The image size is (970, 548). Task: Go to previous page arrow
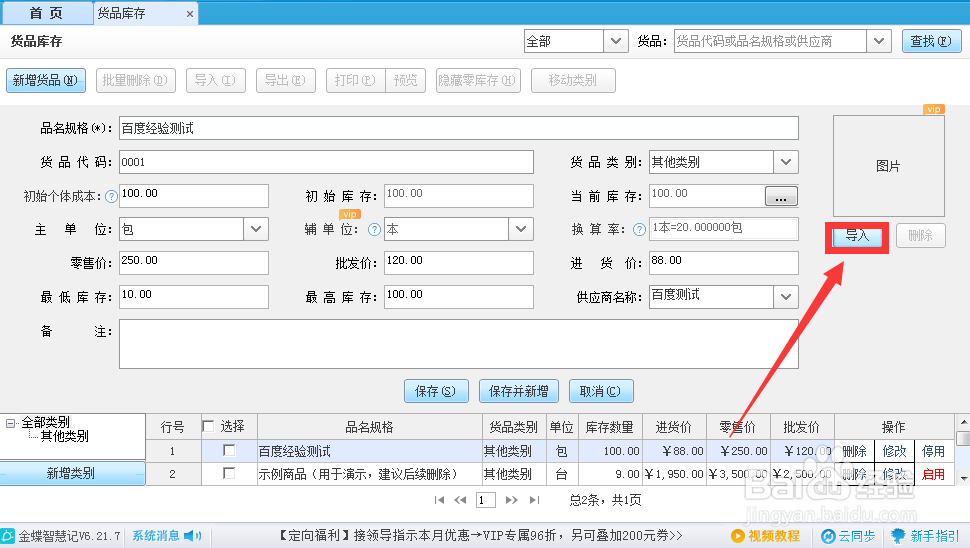[460, 500]
